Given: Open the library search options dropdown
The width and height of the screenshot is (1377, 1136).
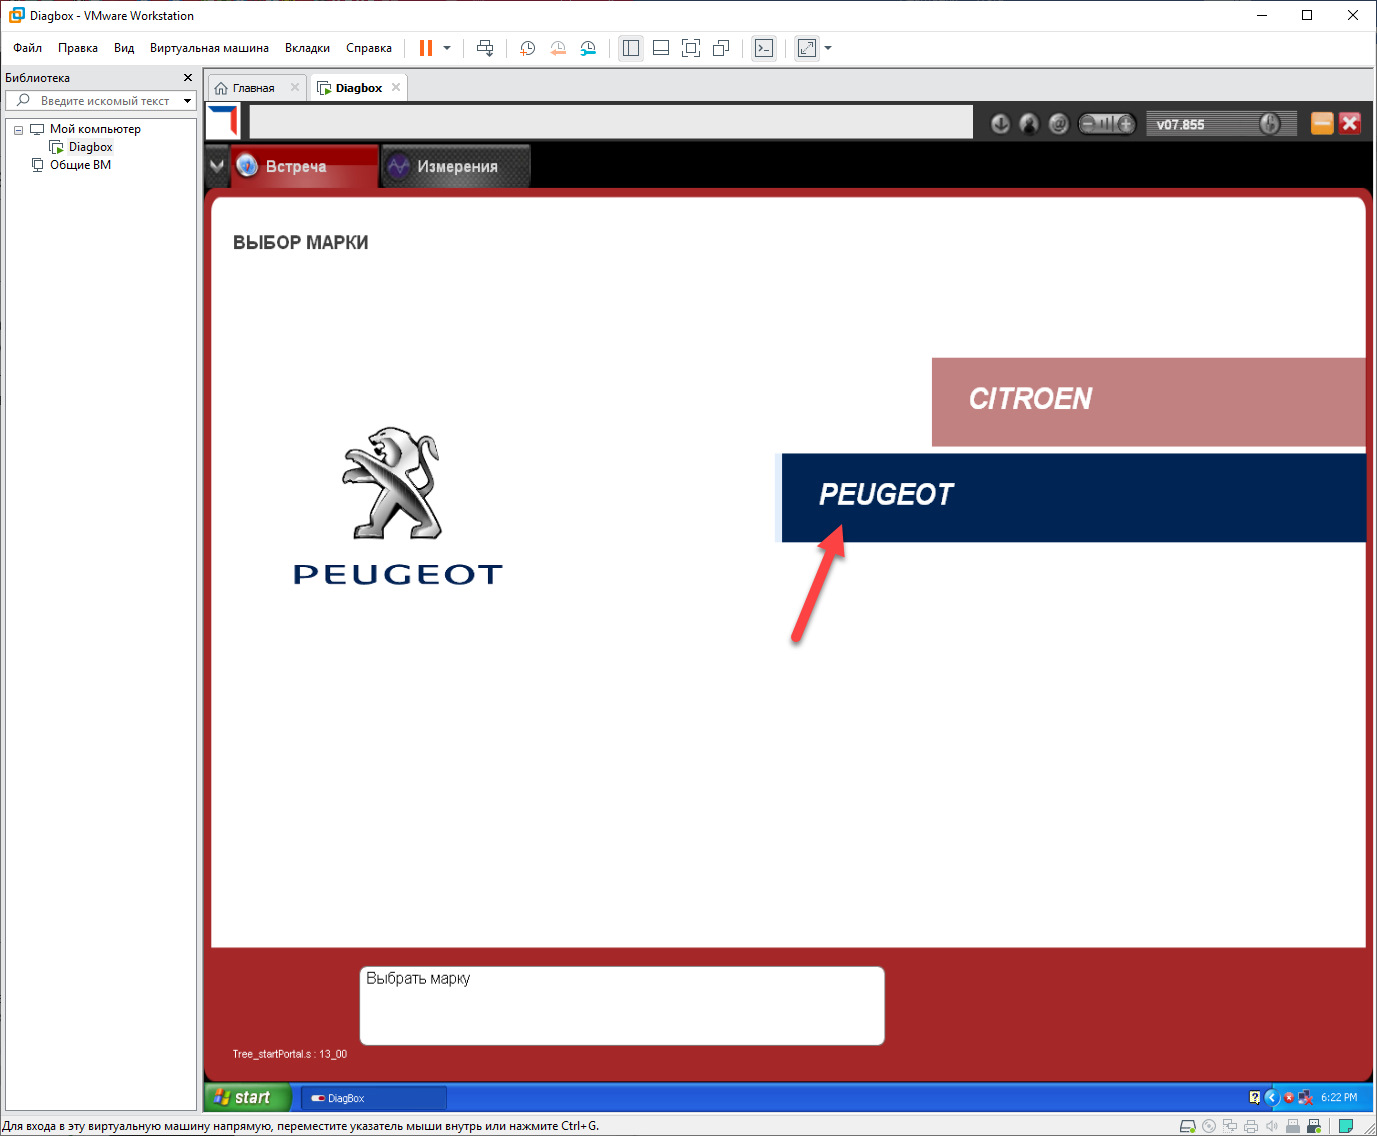Looking at the screenshot, I should tap(187, 101).
